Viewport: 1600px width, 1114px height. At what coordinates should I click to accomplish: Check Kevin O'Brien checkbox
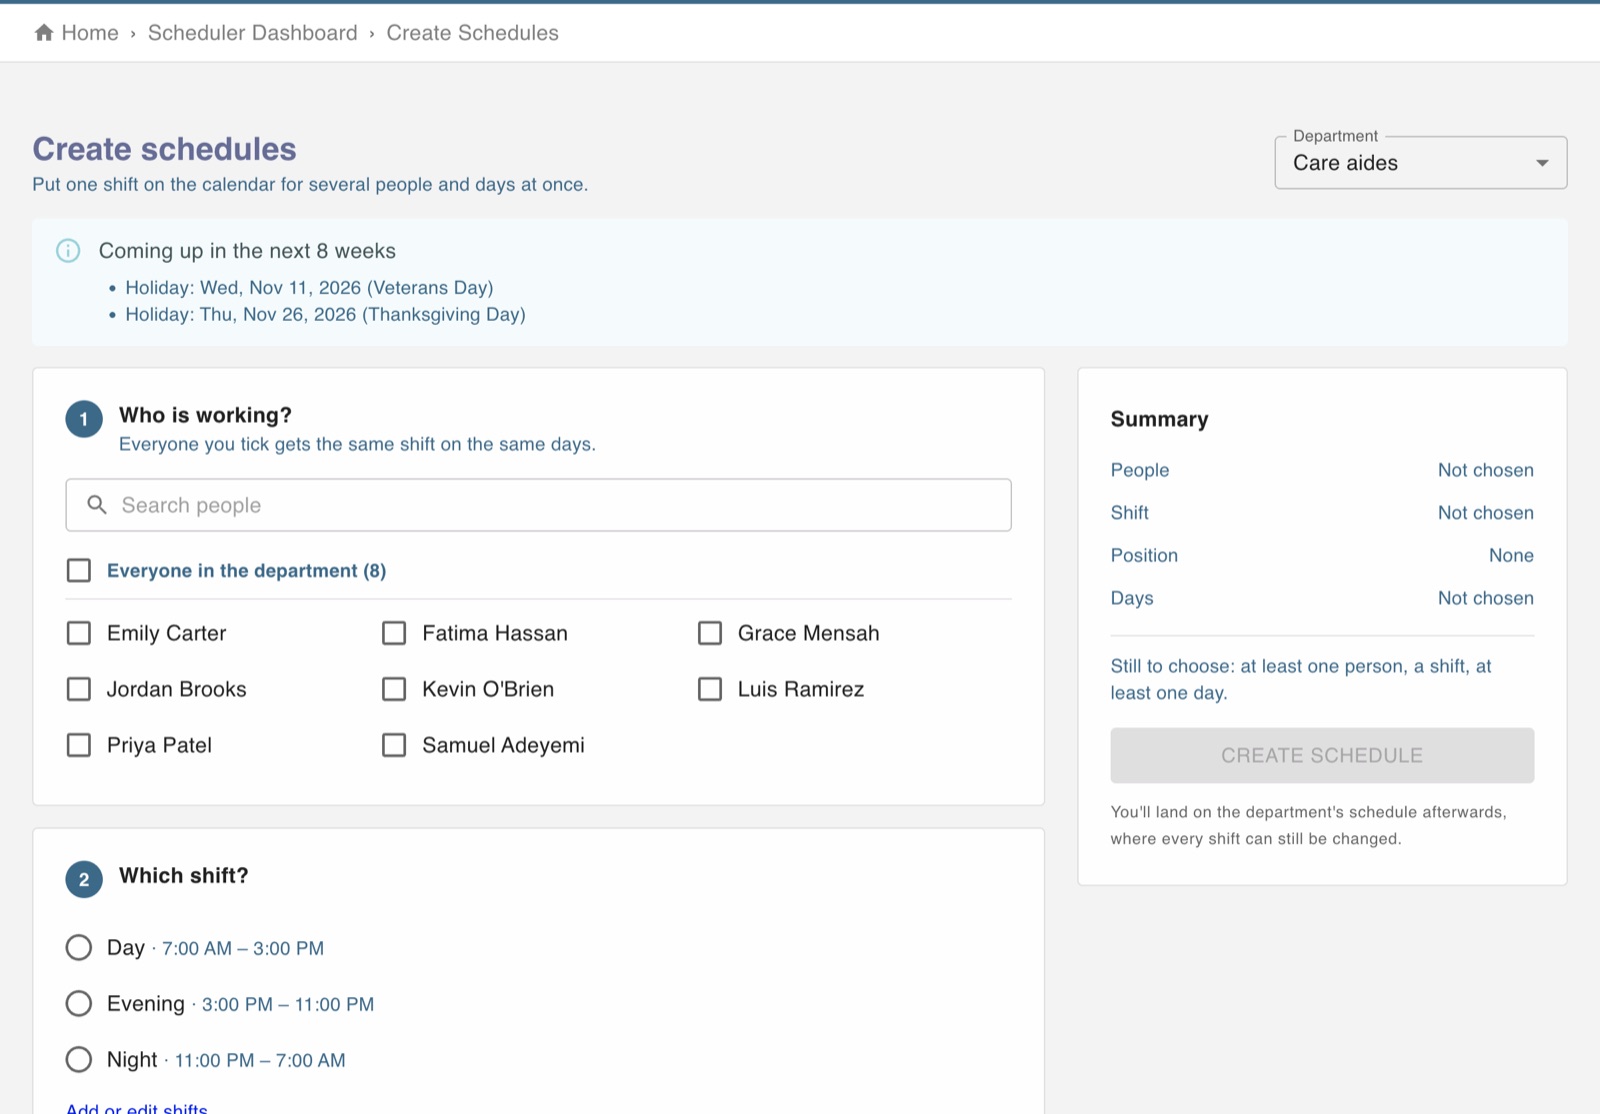click(x=394, y=689)
